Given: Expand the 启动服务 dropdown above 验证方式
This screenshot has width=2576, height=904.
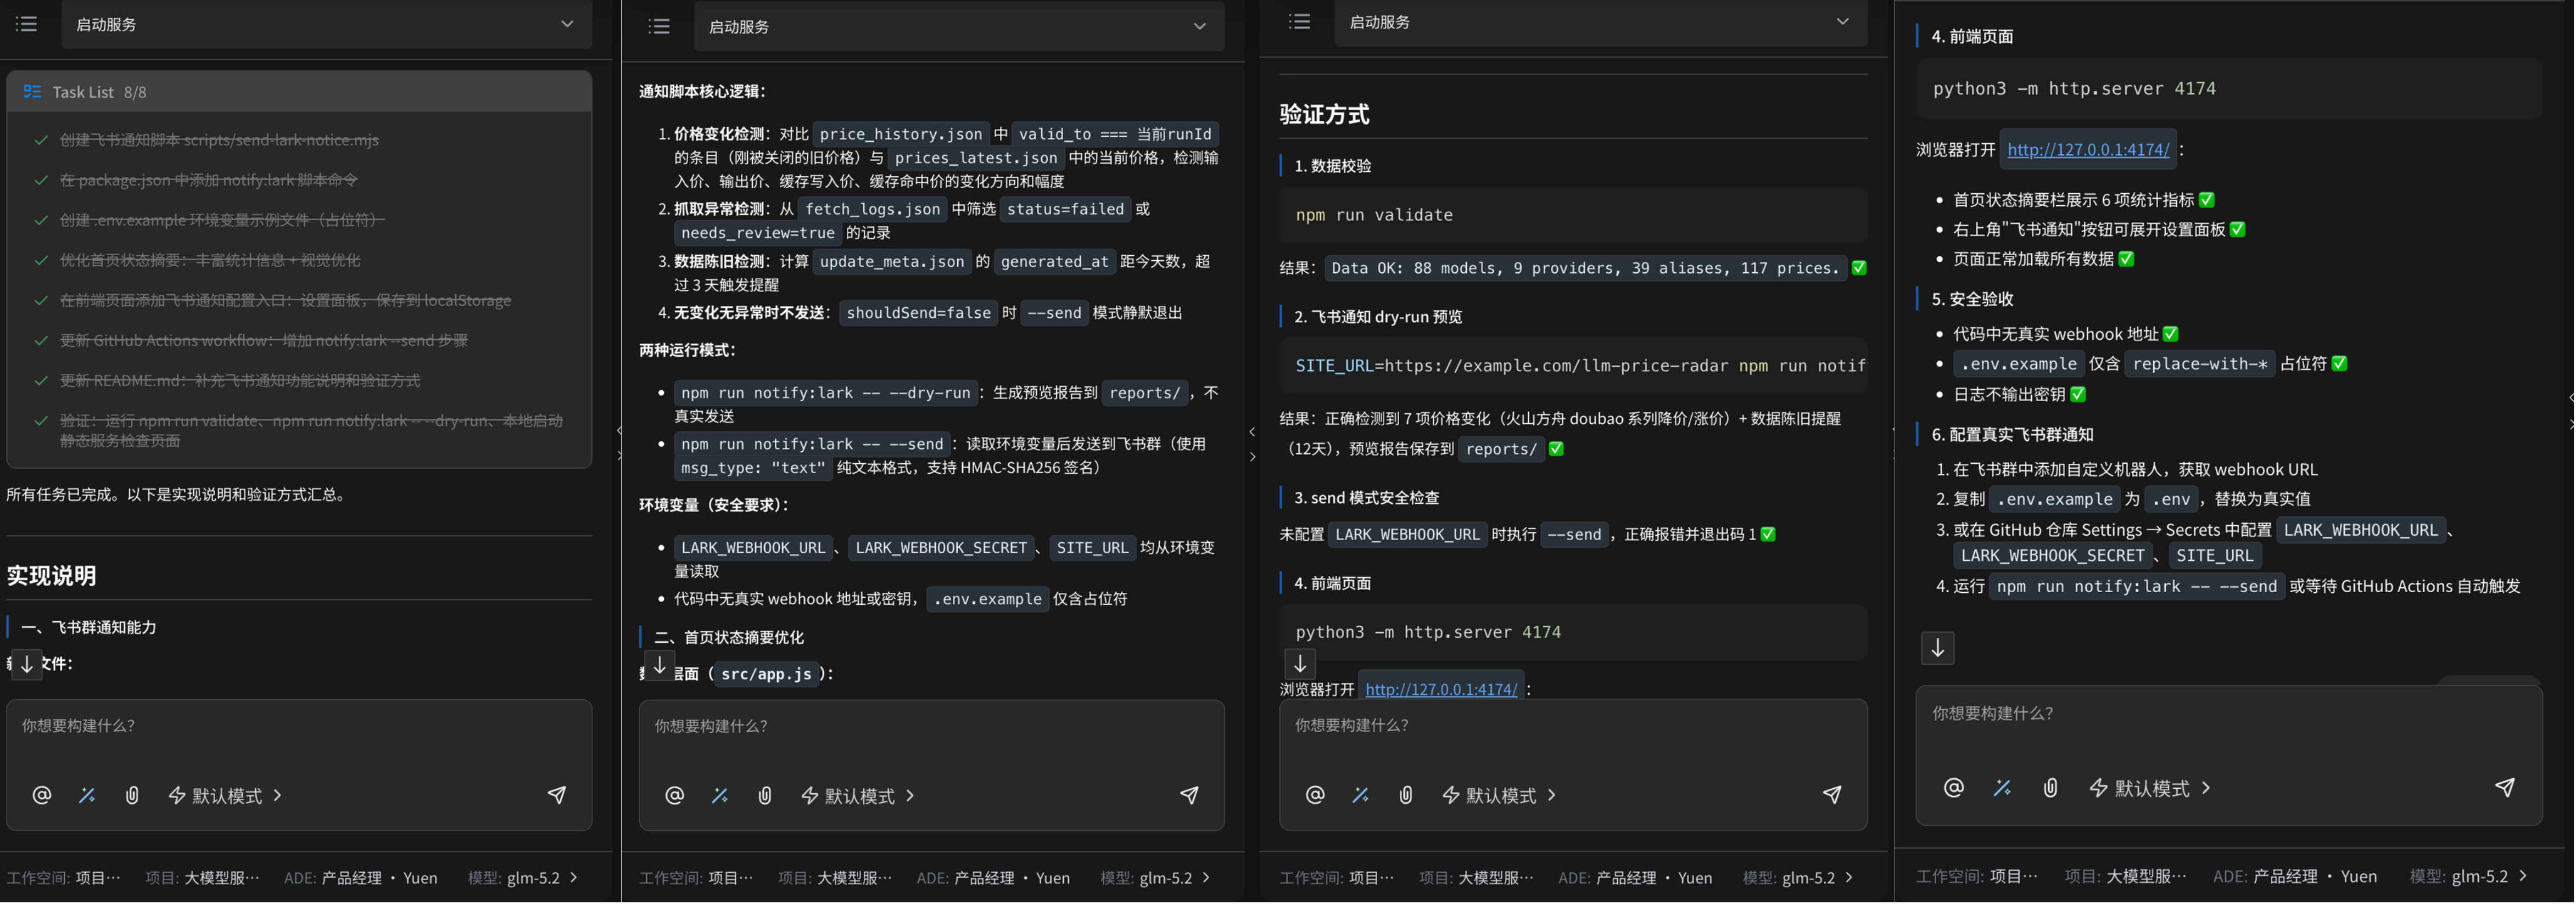Looking at the screenshot, I should 1600,22.
